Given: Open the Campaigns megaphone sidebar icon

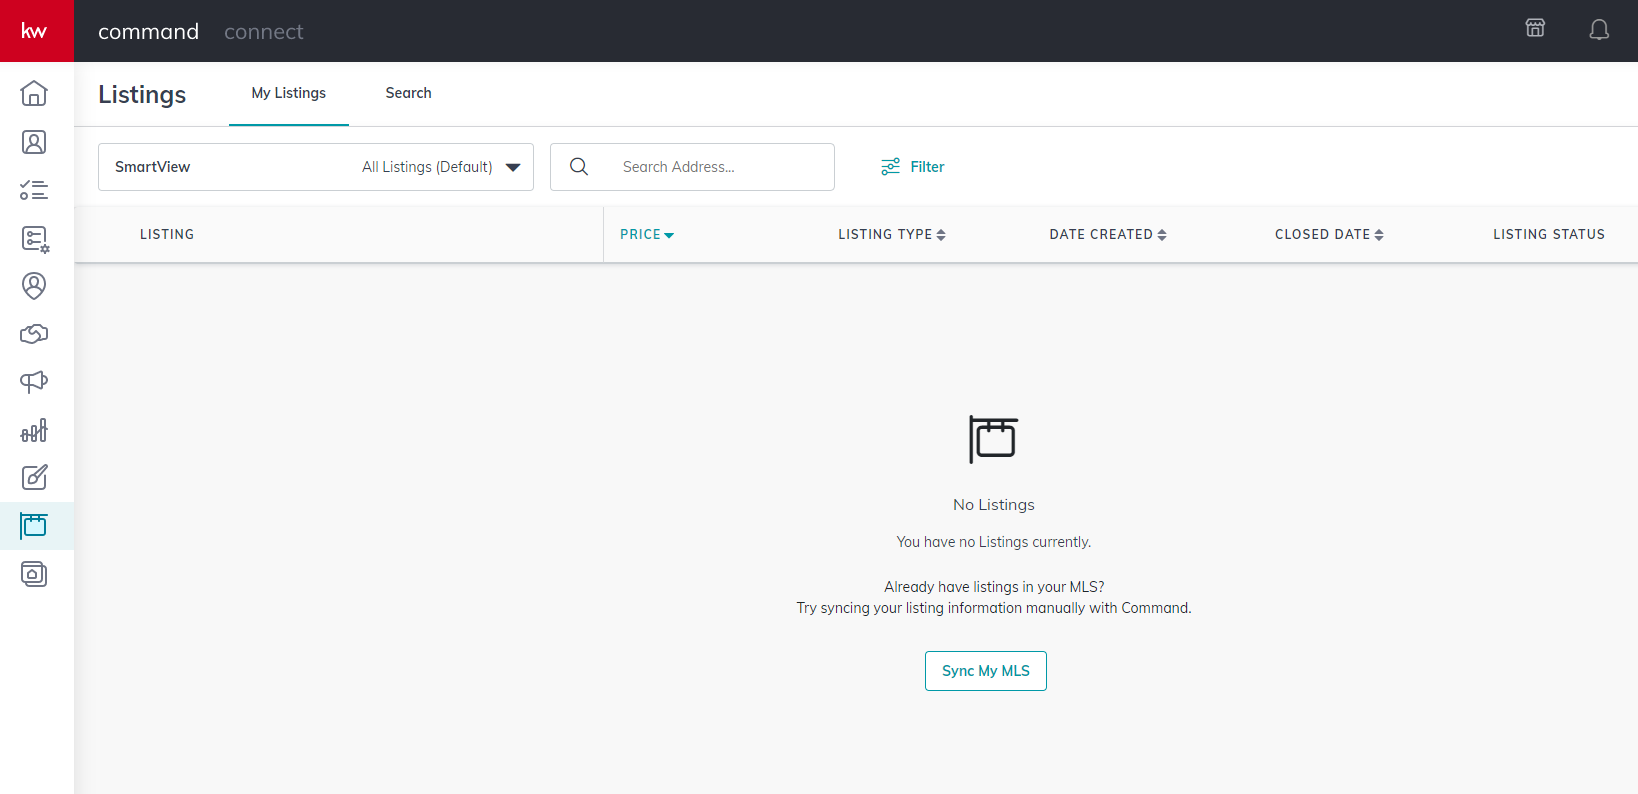Looking at the screenshot, I should coord(34,382).
